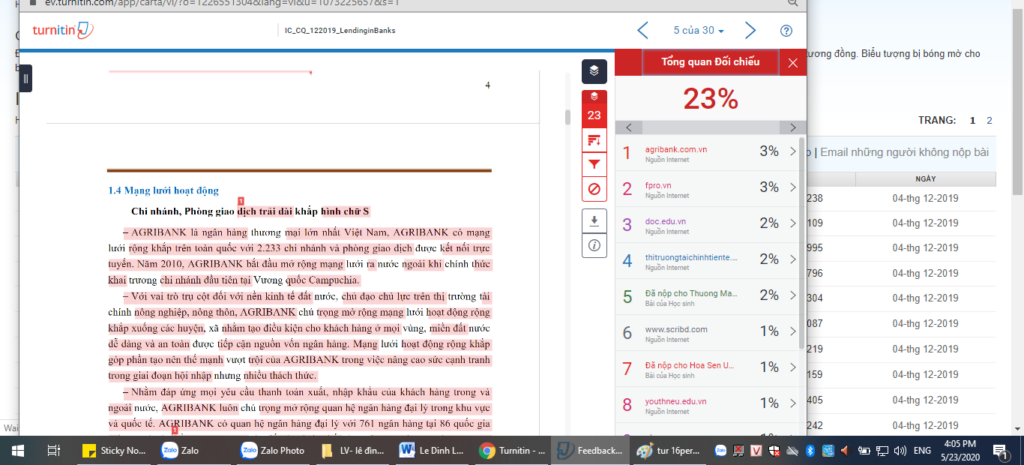Close the Tổng quan Đối chiếu panel
Screen dimensions: 1024x465
[x=793, y=63]
